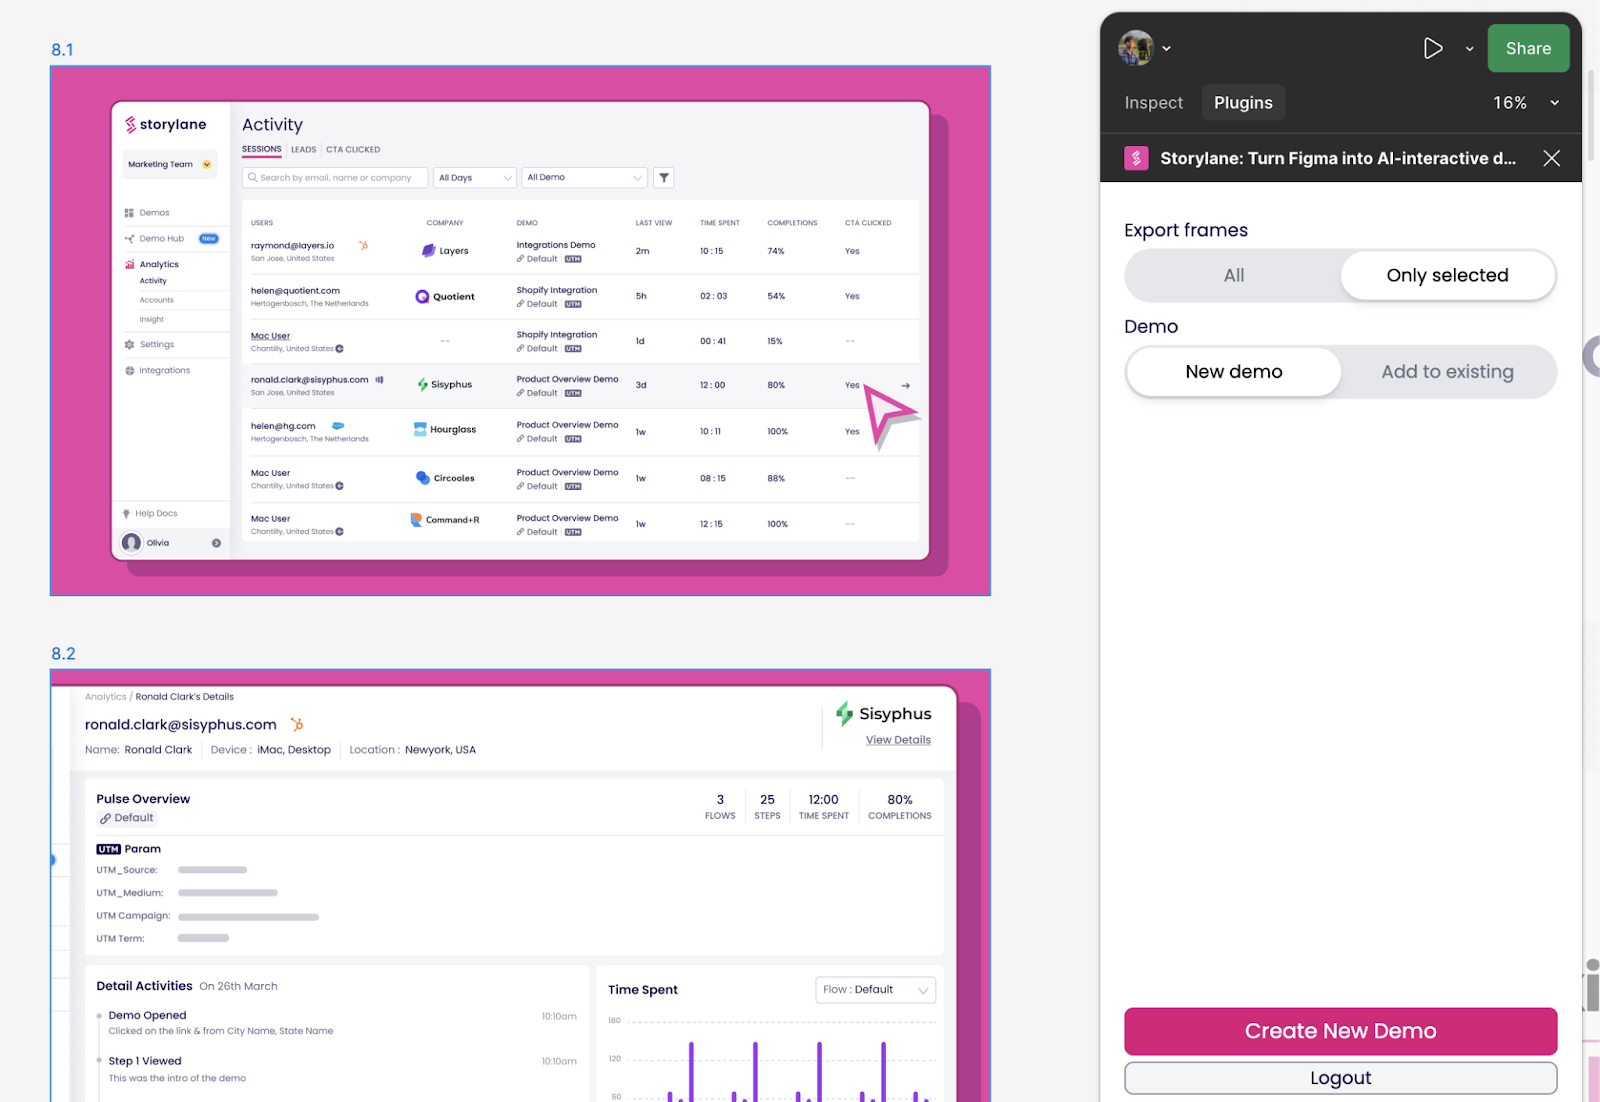Choose the New demo option

[1234, 372]
